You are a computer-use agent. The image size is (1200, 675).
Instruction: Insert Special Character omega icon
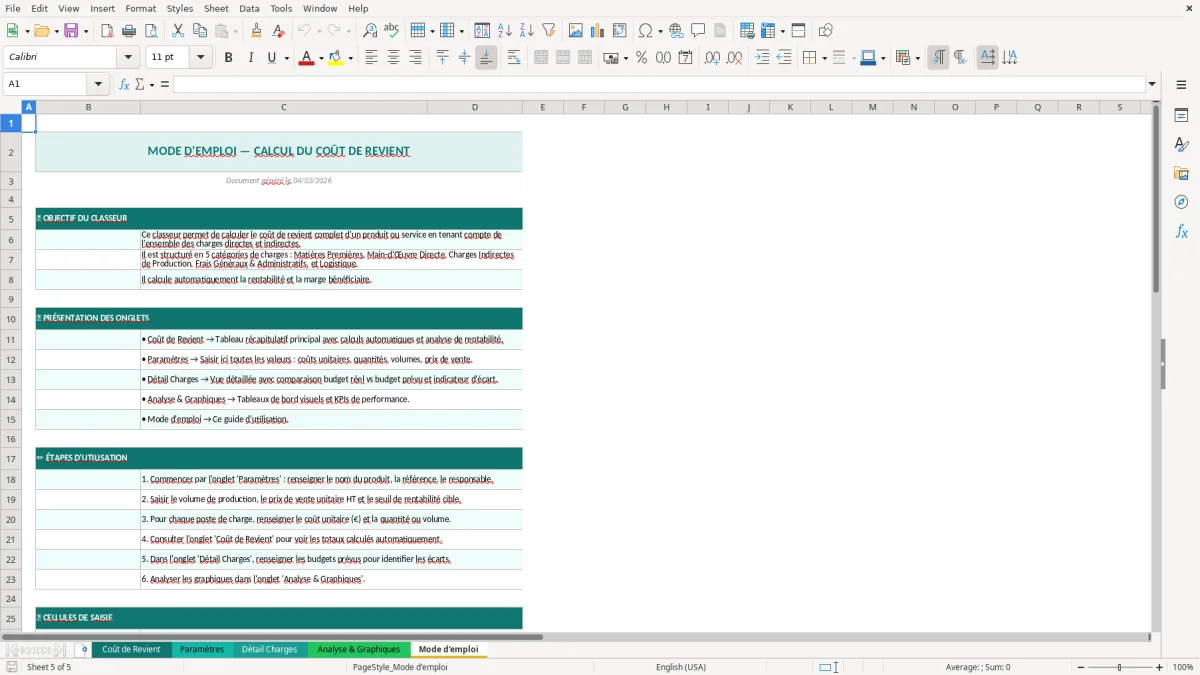pyautogui.click(x=645, y=31)
